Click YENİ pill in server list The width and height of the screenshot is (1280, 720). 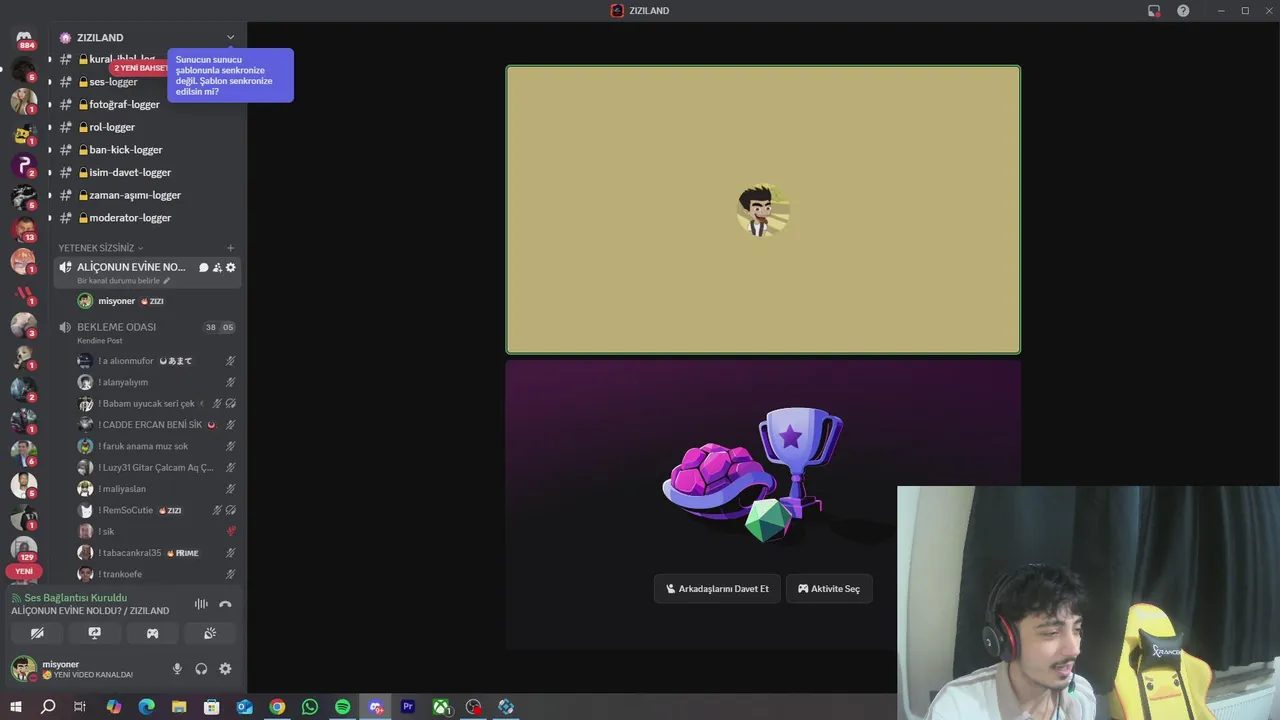pos(24,572)
